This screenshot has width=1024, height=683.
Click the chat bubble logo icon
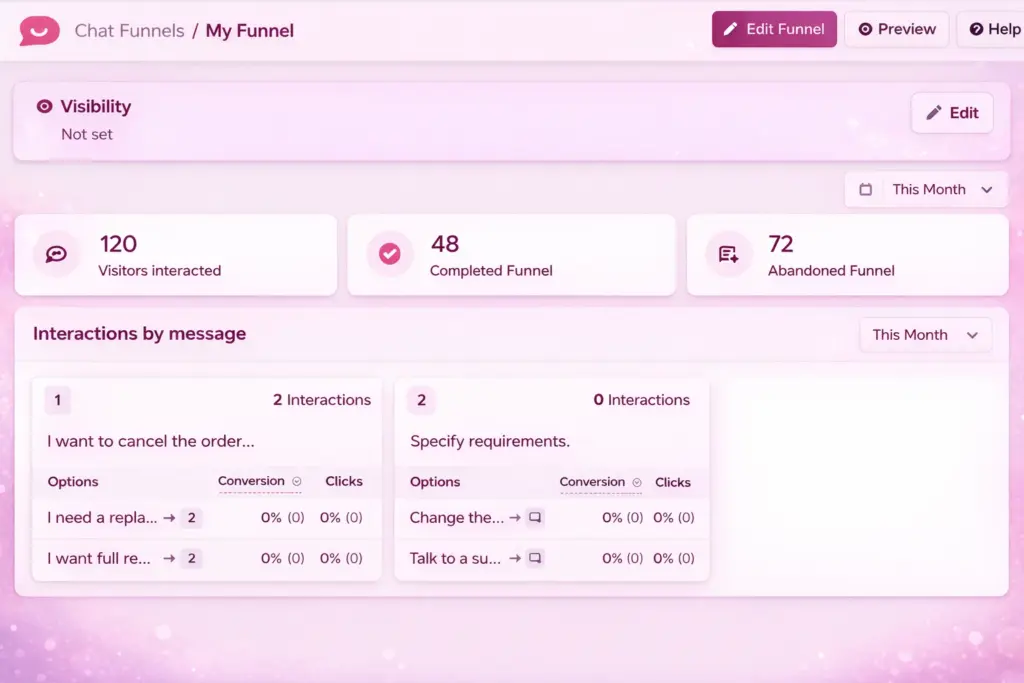click(x=40, y=31)
